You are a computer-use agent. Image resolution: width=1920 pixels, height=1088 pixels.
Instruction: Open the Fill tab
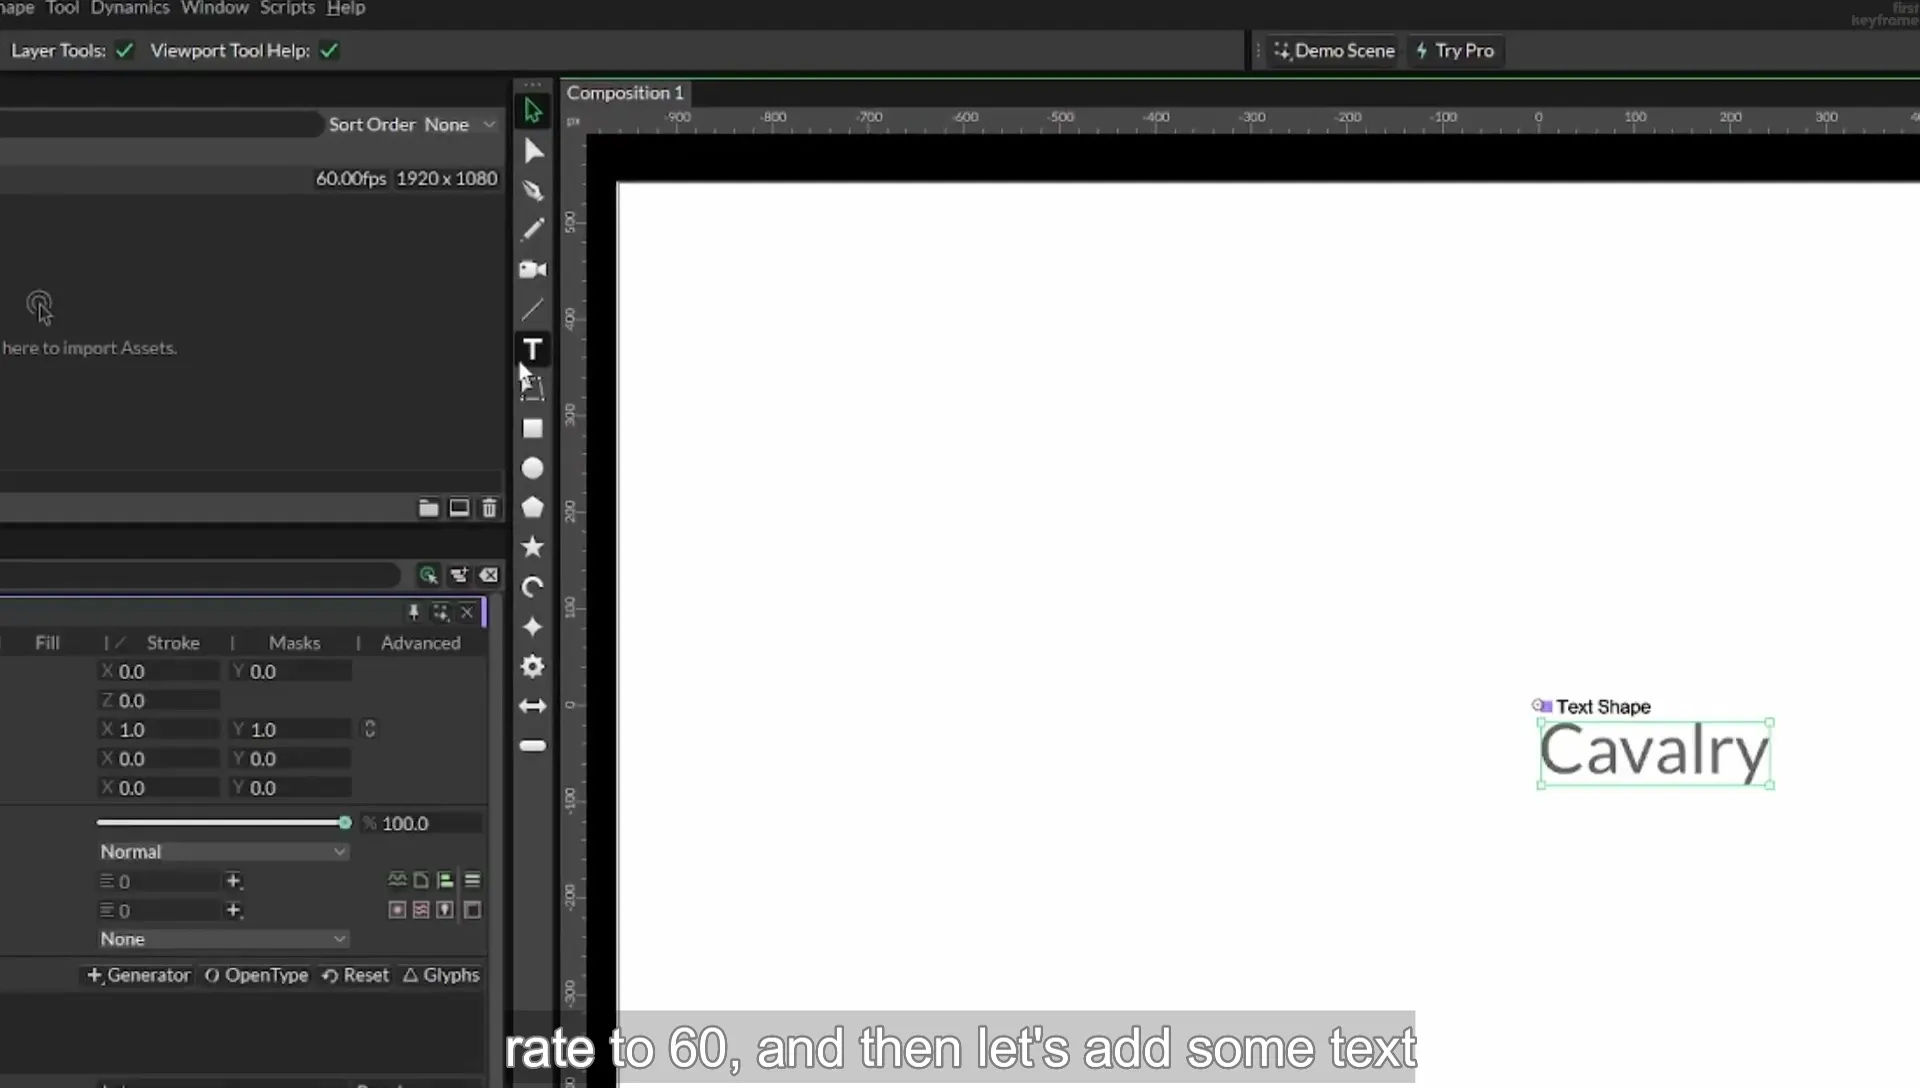(47, 643)
